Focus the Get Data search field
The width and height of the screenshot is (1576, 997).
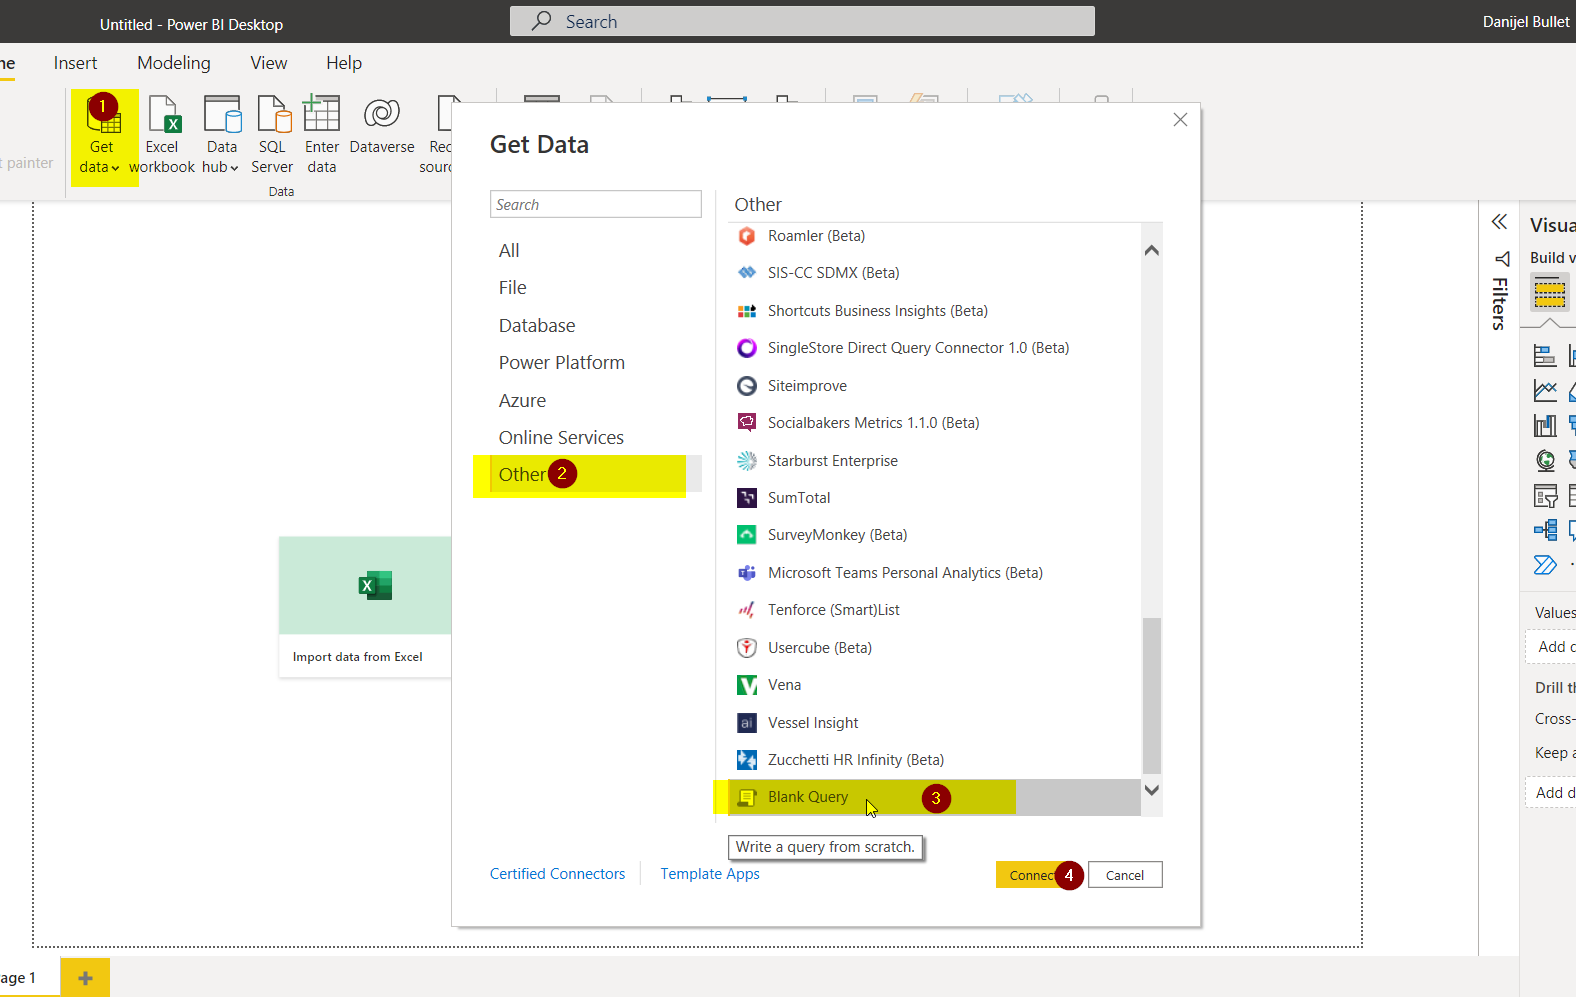(596, 204)
